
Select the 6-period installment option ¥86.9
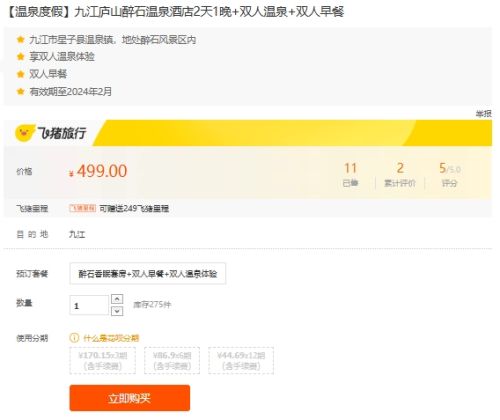click(172, 361)
